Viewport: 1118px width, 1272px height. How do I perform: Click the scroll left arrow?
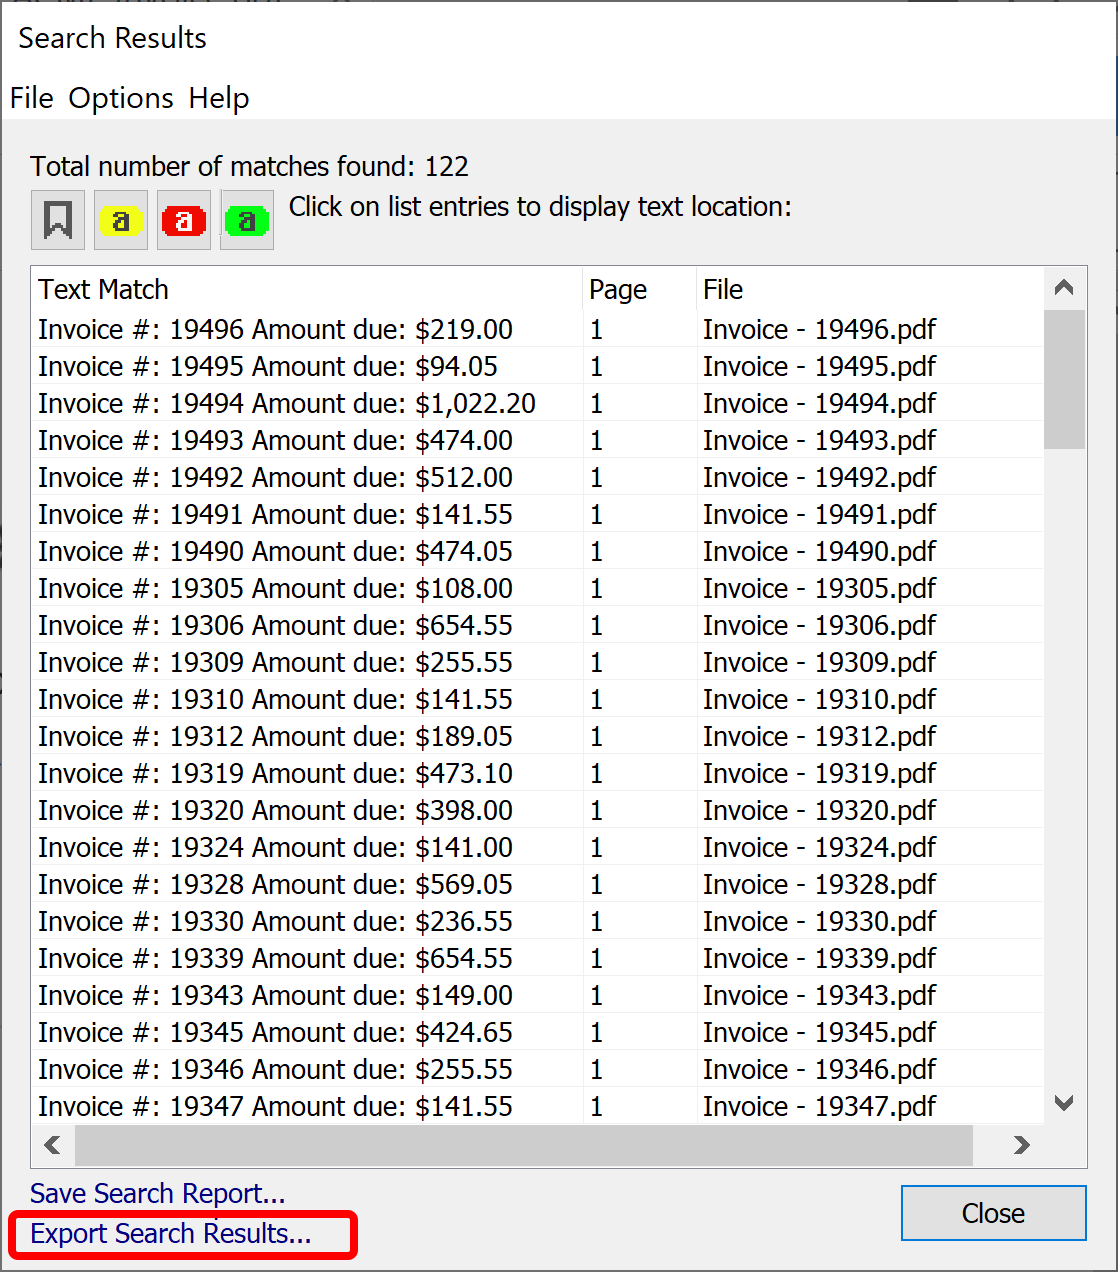[x=53, y=1145]
